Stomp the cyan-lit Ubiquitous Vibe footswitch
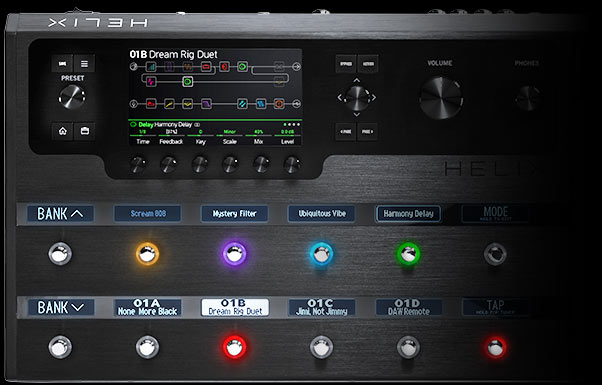Image resolution: width=602 pixels, height=385 pixels. pos(321,253)
